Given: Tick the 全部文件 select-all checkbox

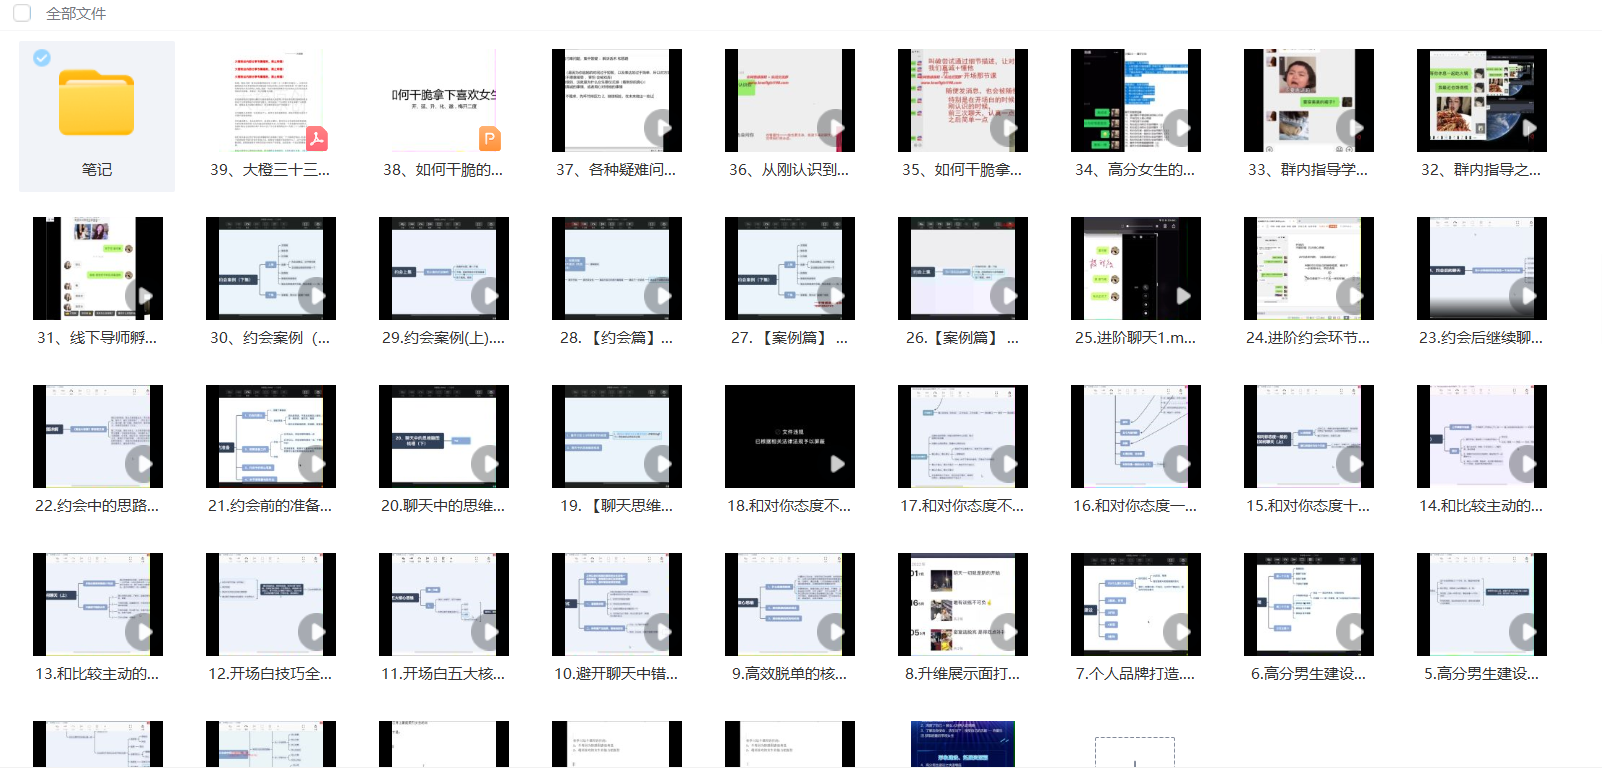Looking at the screenshot, I should click(22, 13).
